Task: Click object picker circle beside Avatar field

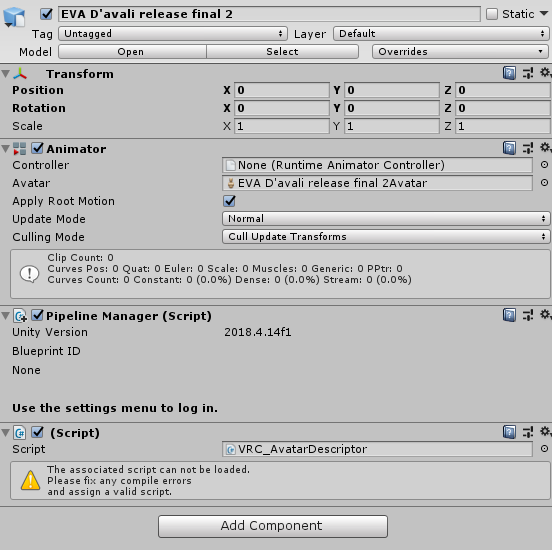Action: coord(544,182)
